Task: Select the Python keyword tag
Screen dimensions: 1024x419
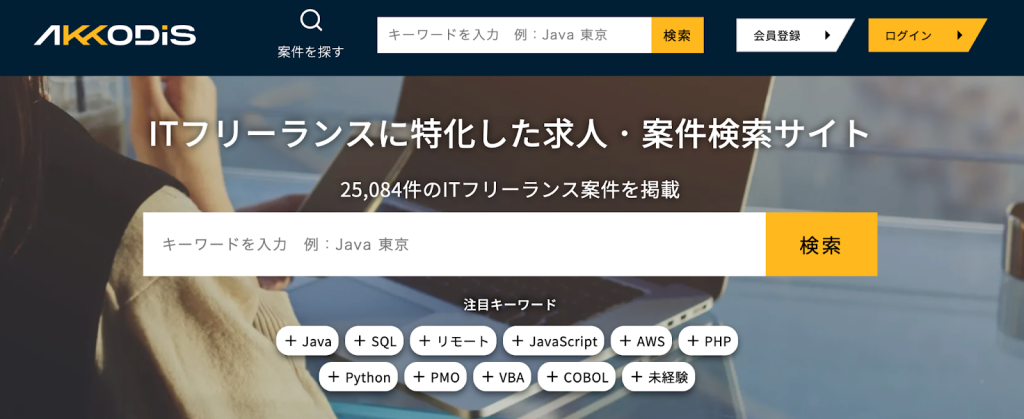Action: click(359, 377)
